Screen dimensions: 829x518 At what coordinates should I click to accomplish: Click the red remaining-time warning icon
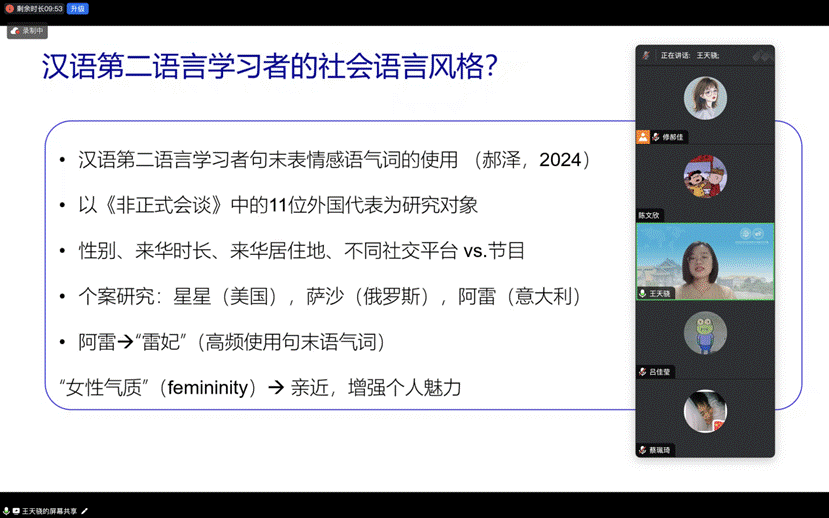(x=9, y=8)
